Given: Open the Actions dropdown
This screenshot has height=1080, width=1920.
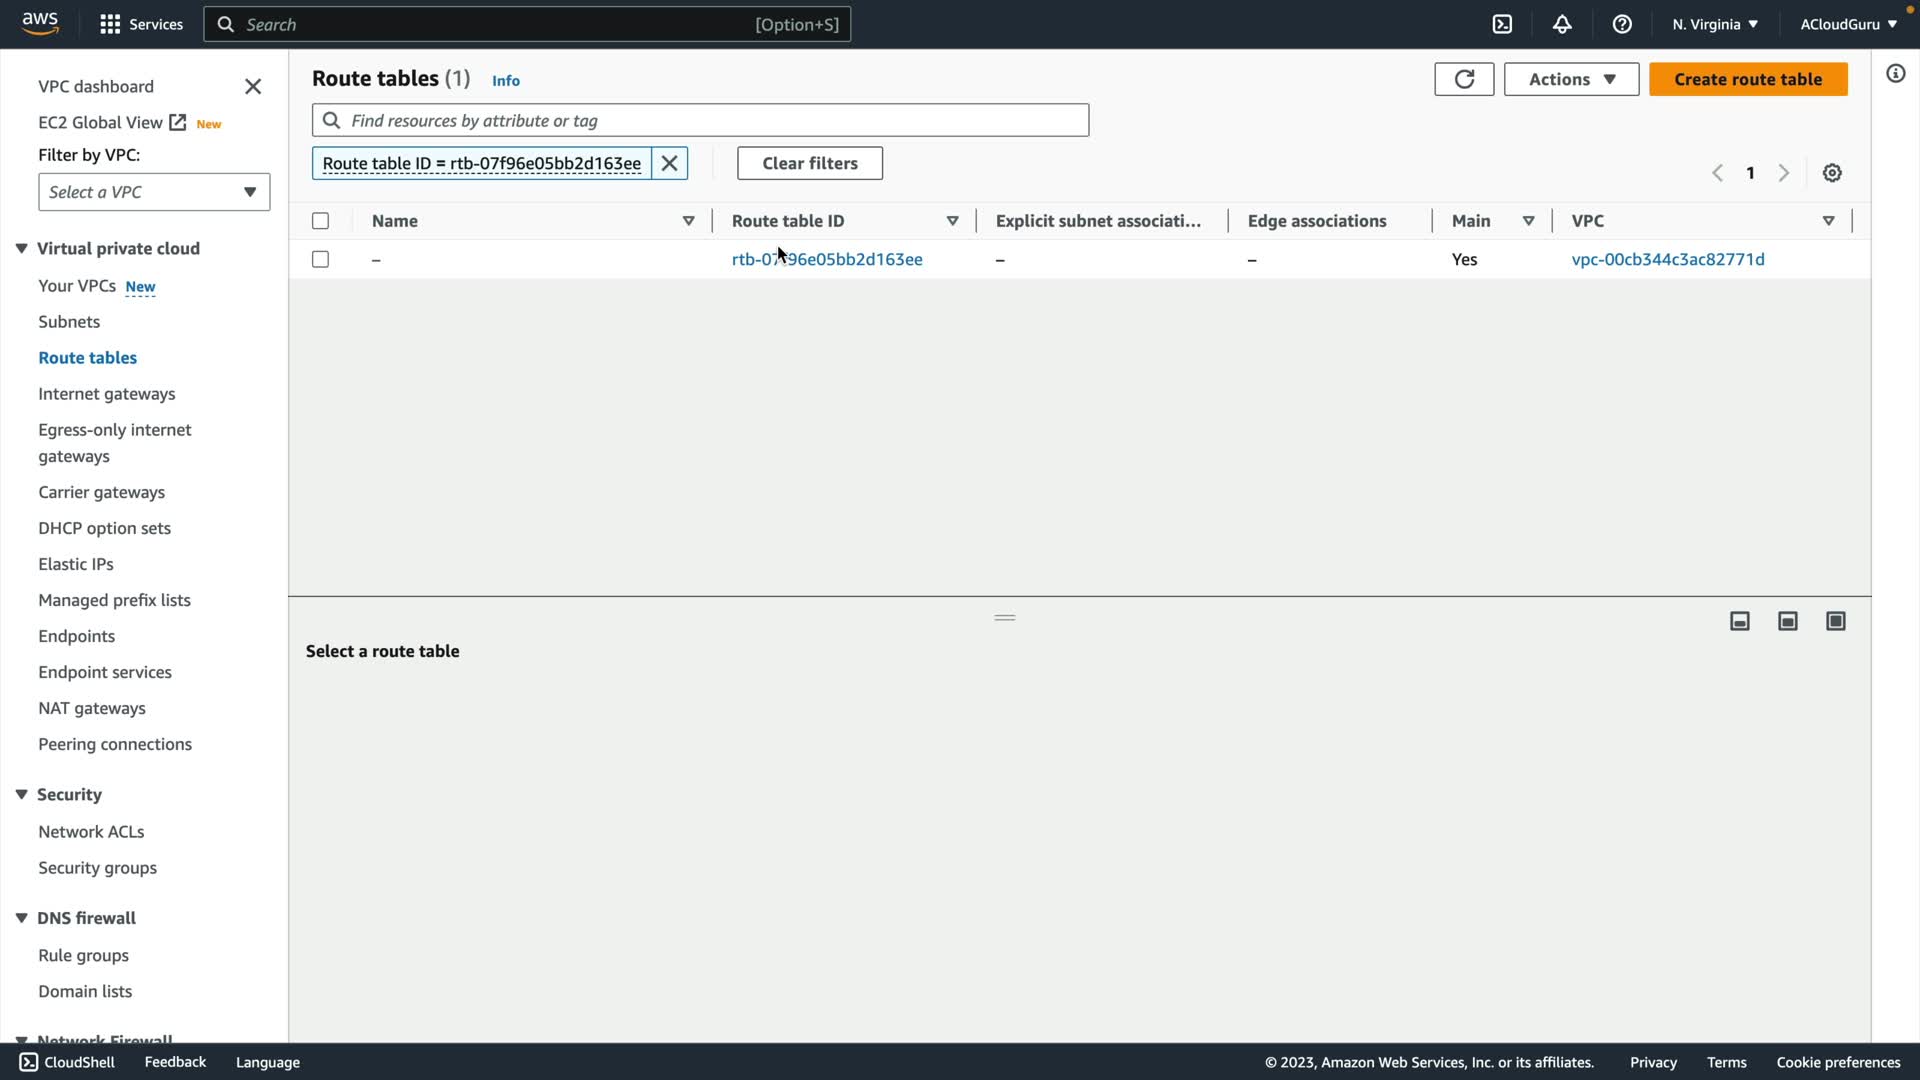Looking at the screenshot, I should click(1571, 79).
